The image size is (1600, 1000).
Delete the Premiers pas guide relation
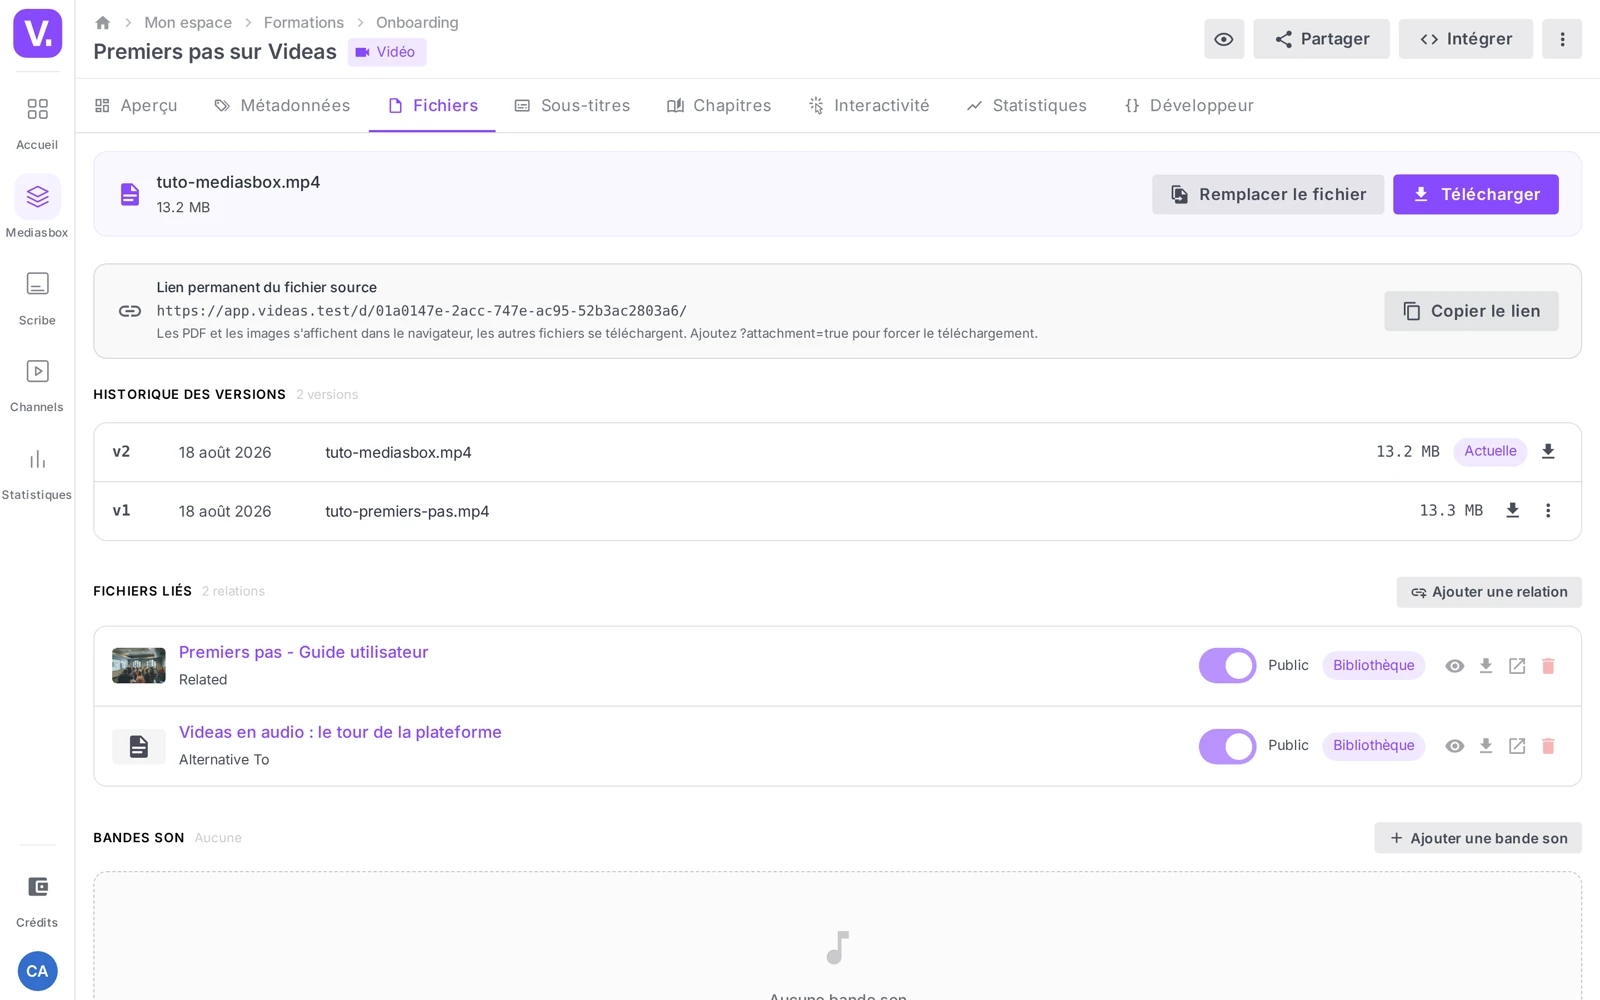[x=1548, y=666]
